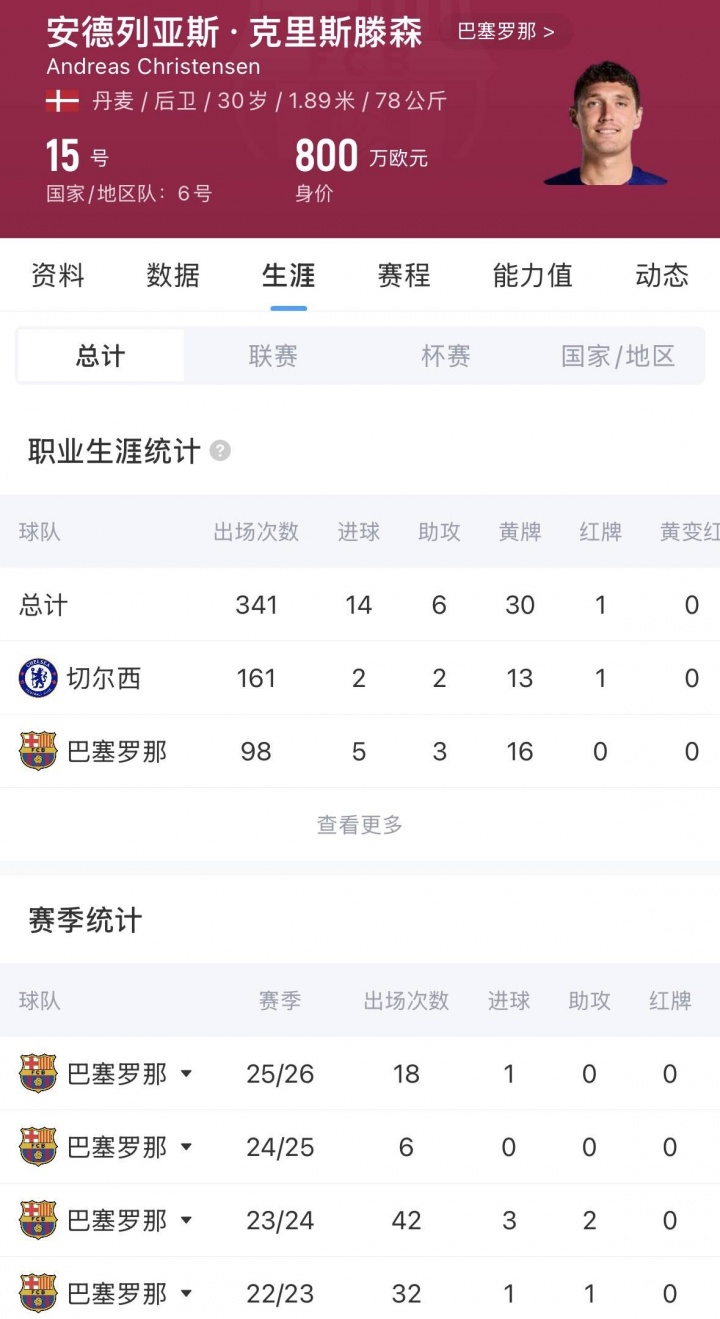
Task: Tap the Denmark flag icon
Action: [62, 101]
